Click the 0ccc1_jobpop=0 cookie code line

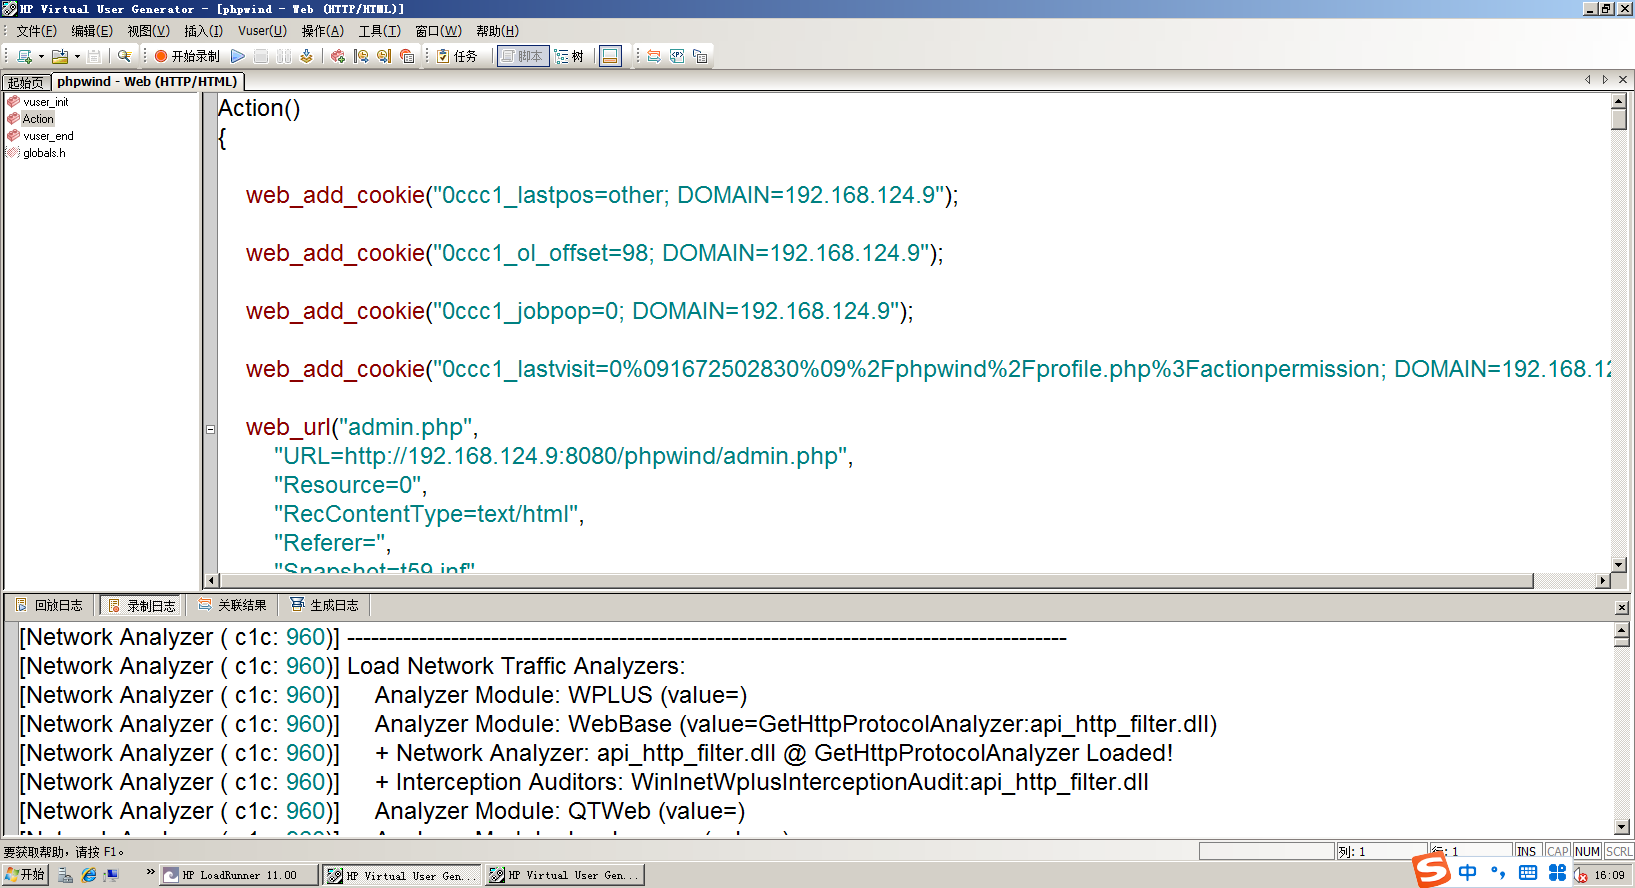tap(579, 311)
